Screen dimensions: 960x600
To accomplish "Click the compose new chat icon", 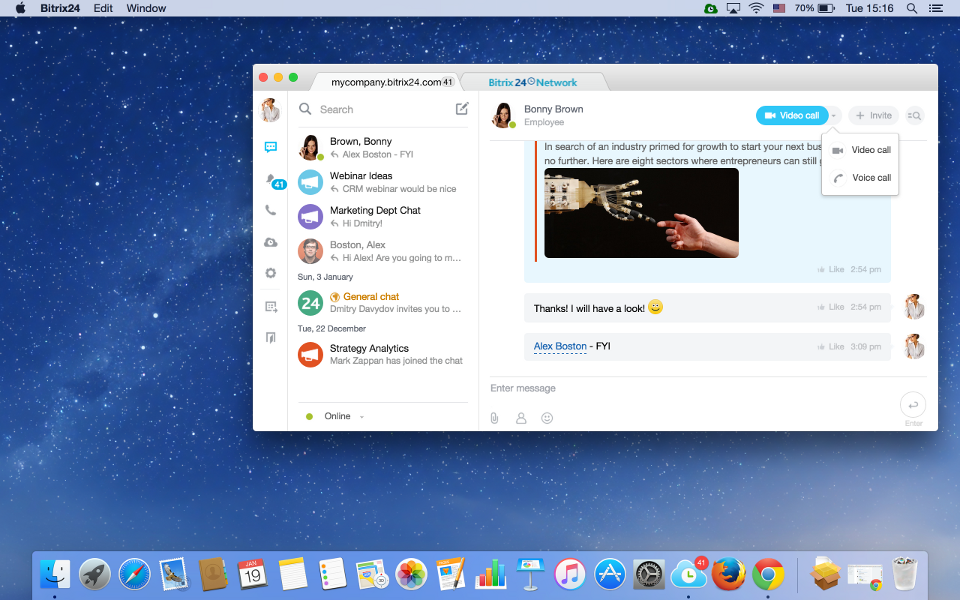I will tap(461, 109).
